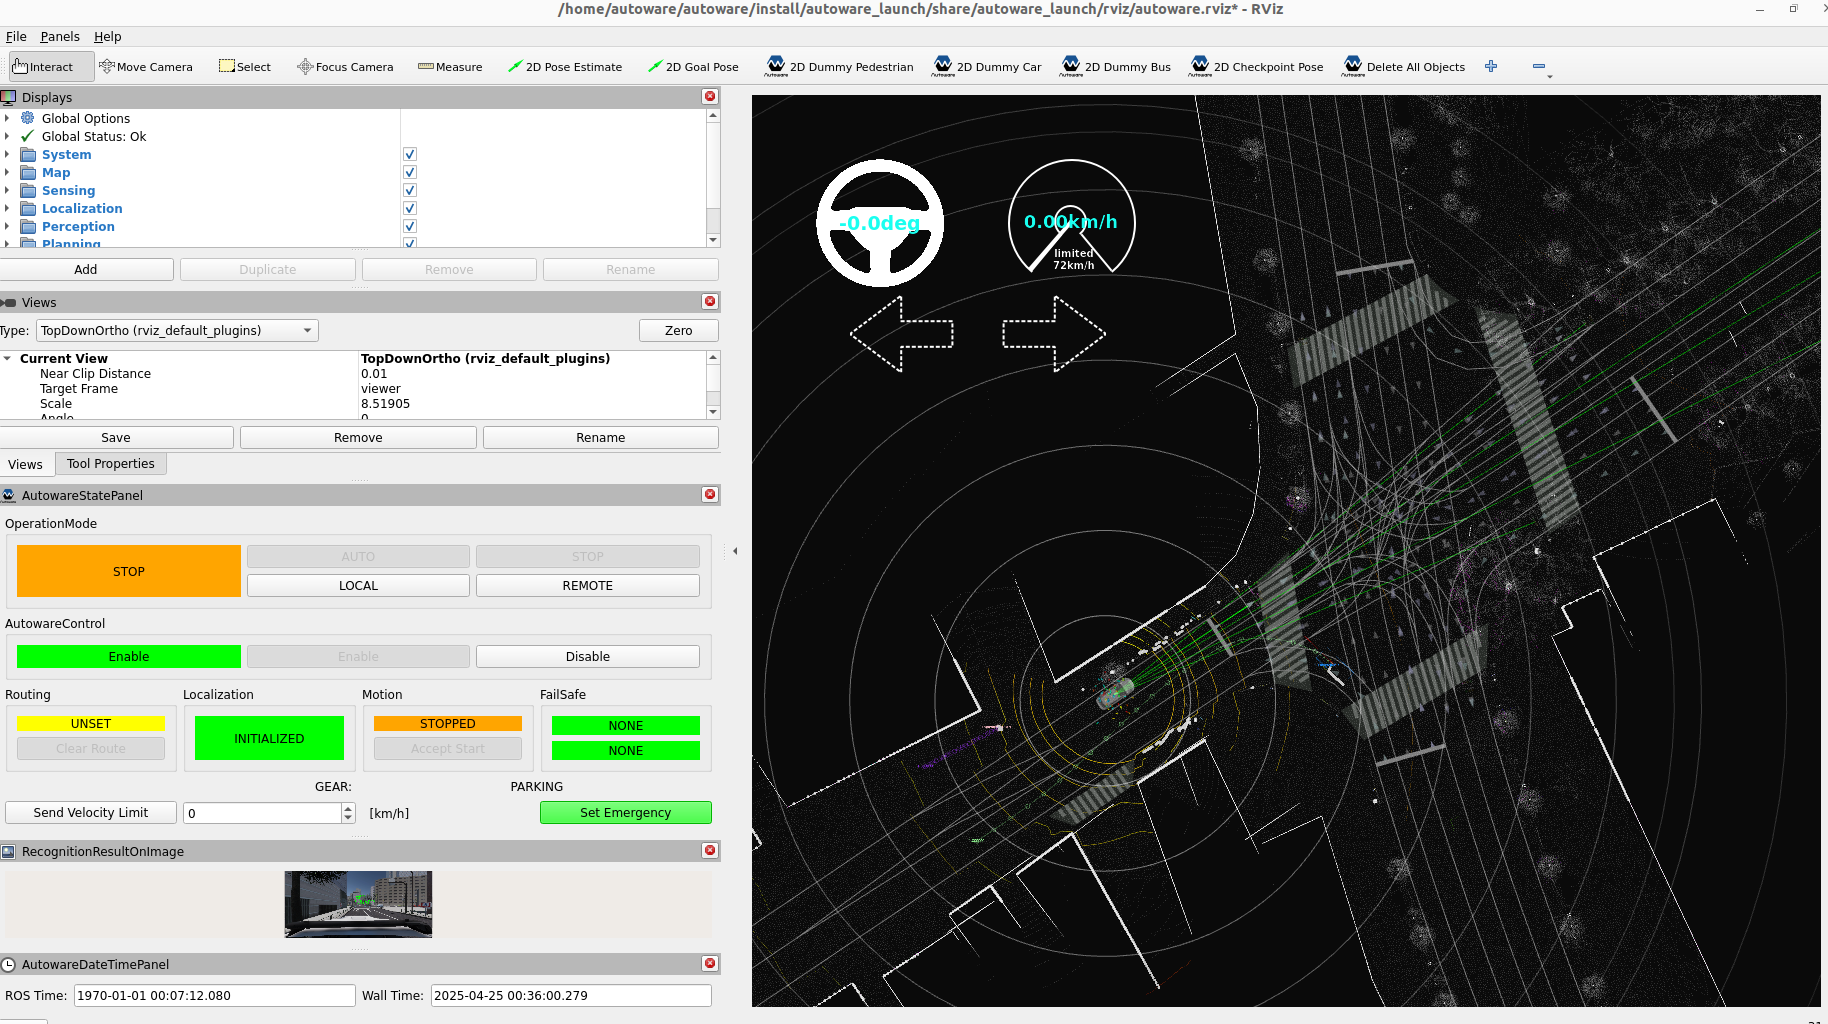Viewport: 1828px width, 1024px height.
Task: Click Send Velocity Limit button
Action: tap(91, 812)
